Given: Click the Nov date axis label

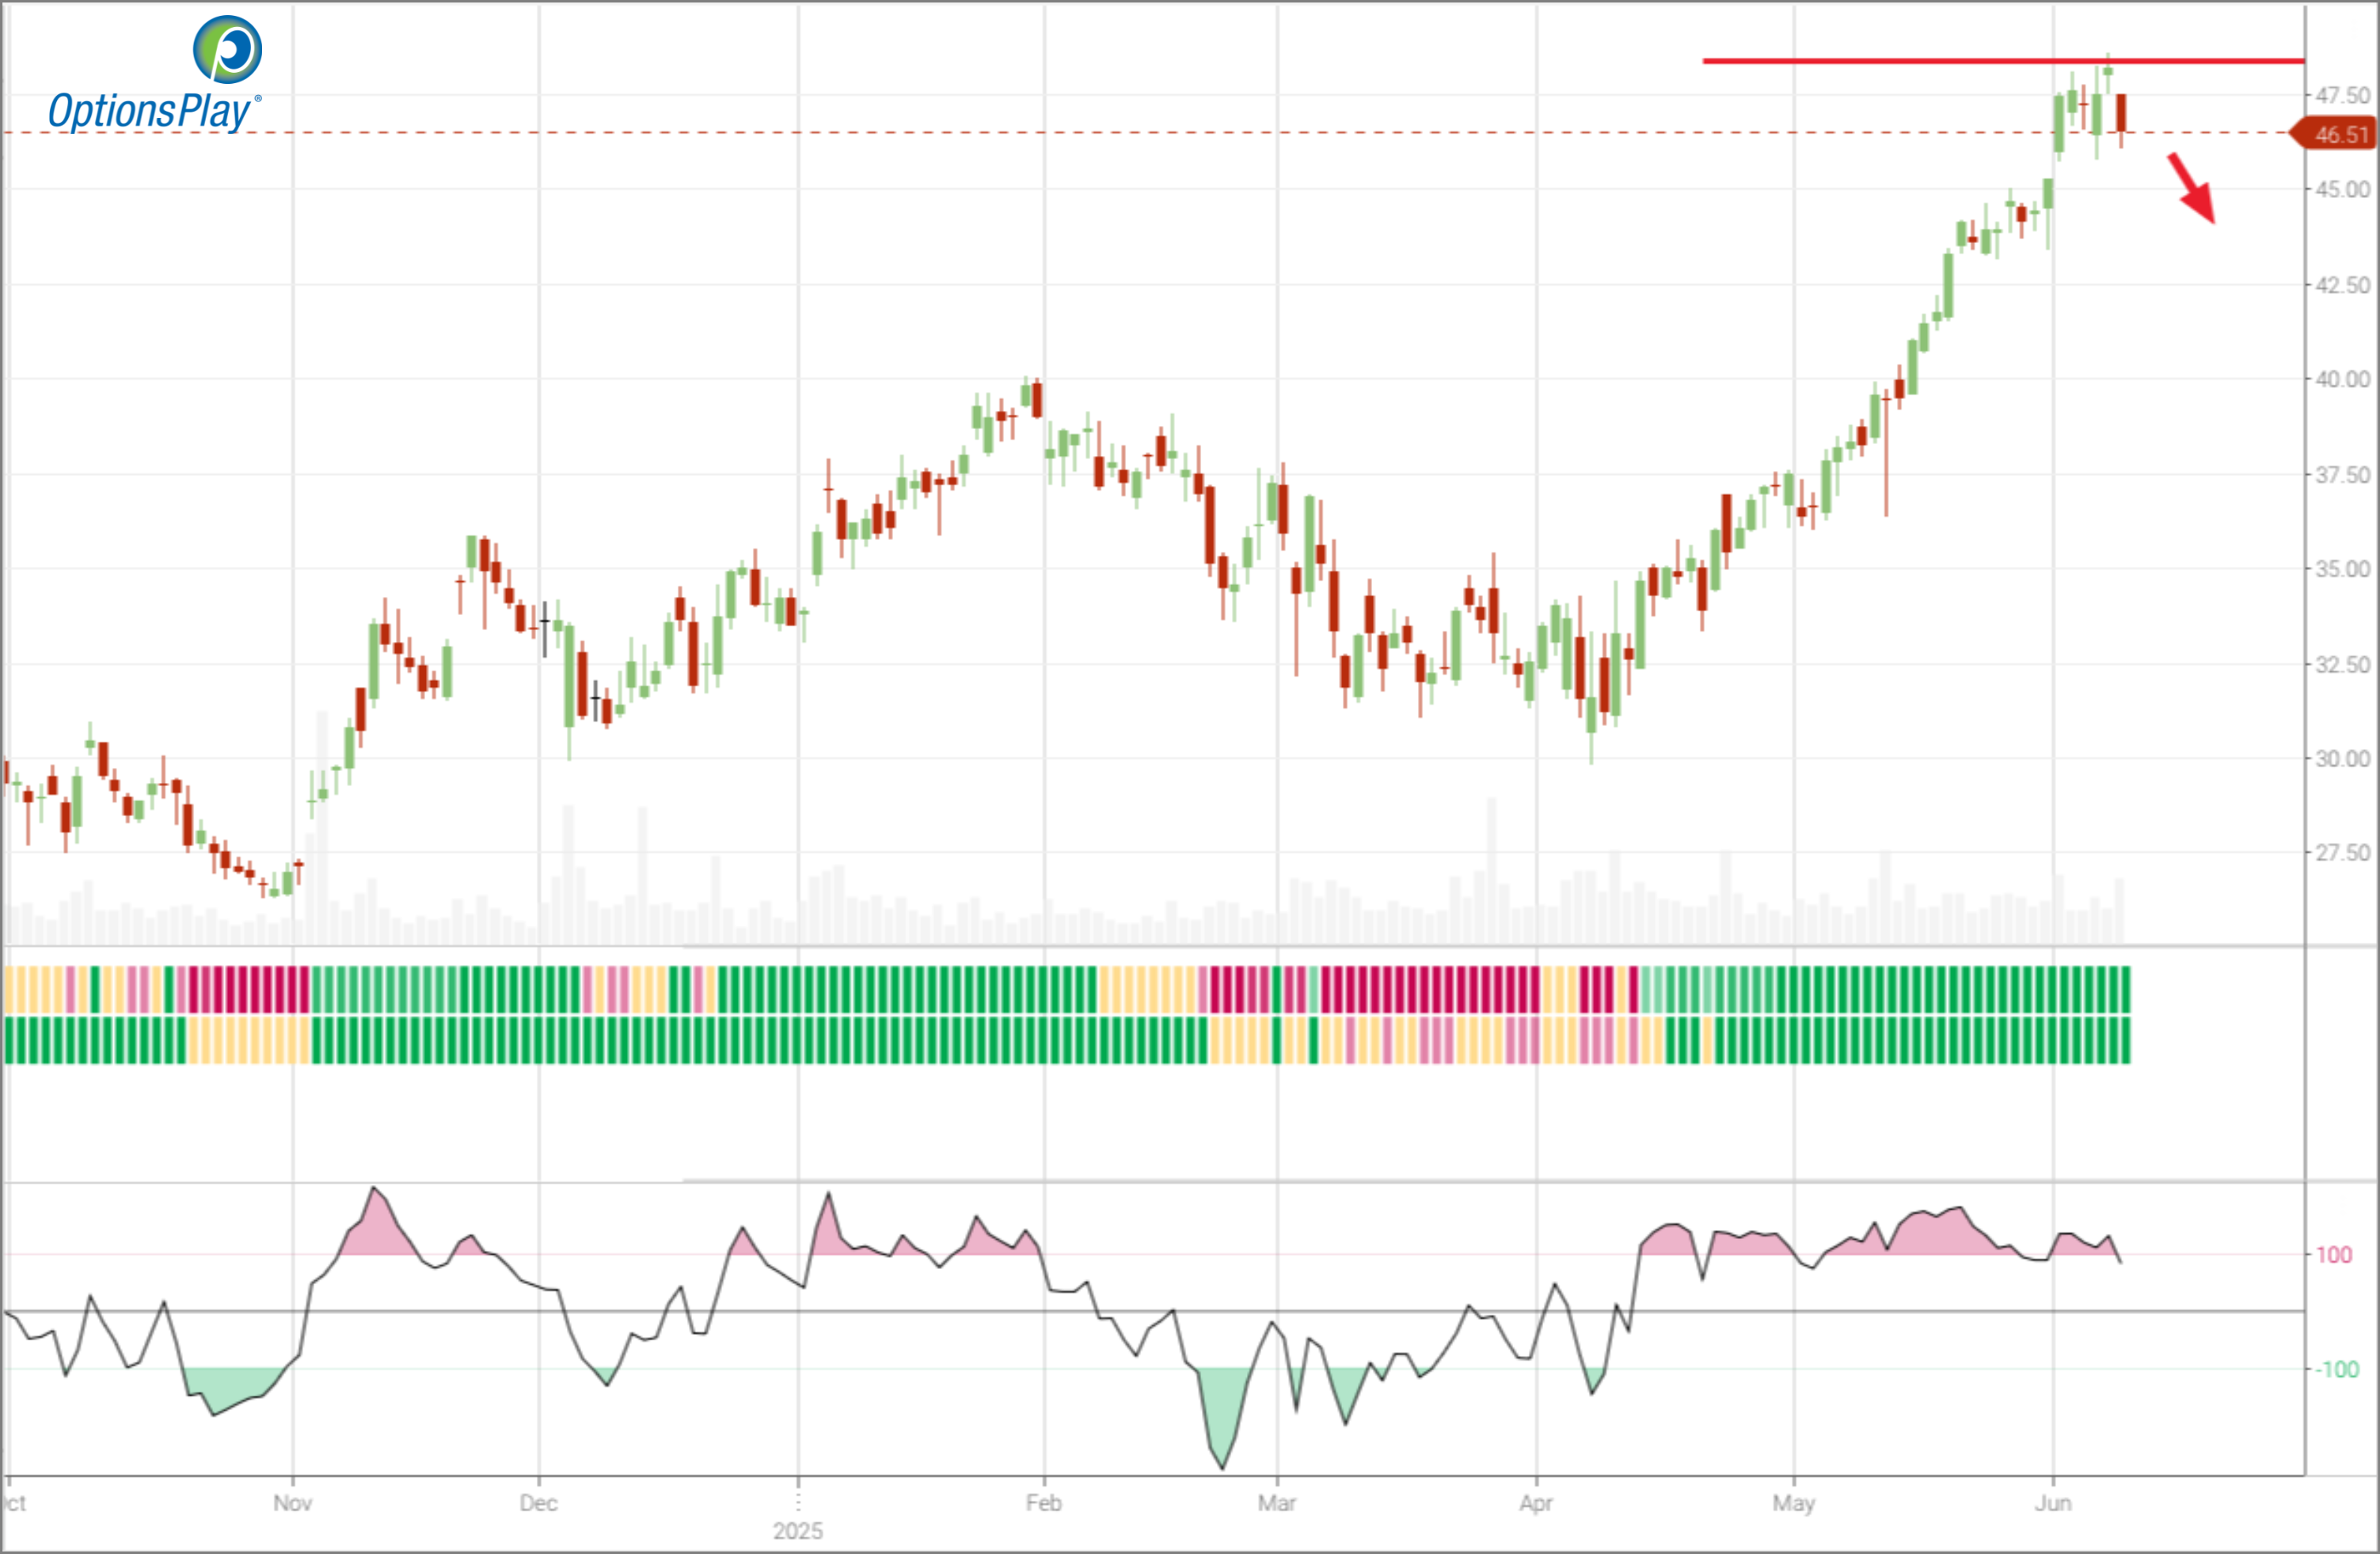Looking at the screenshot, I should pyautogui.click(x=293, y=1503).
